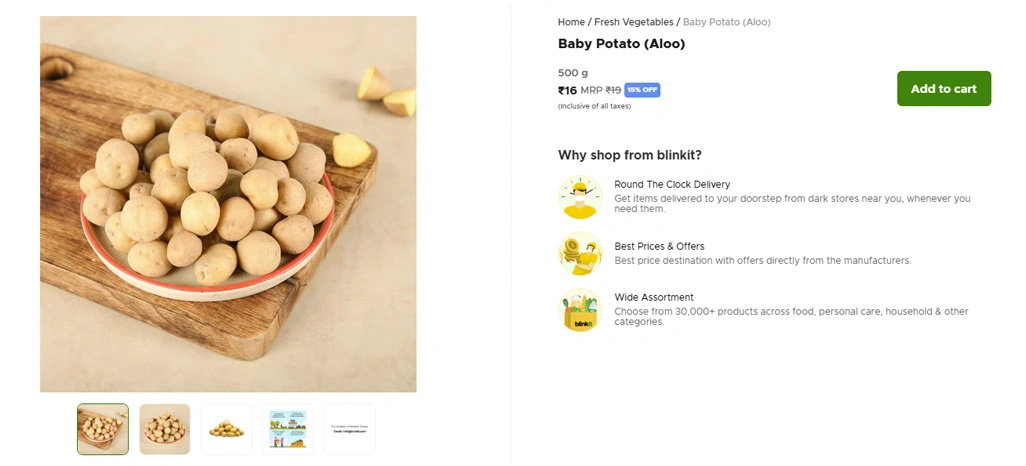Open Fresh Vegetables breadcrumb link

pyautogui.click(x=634, y=22)
